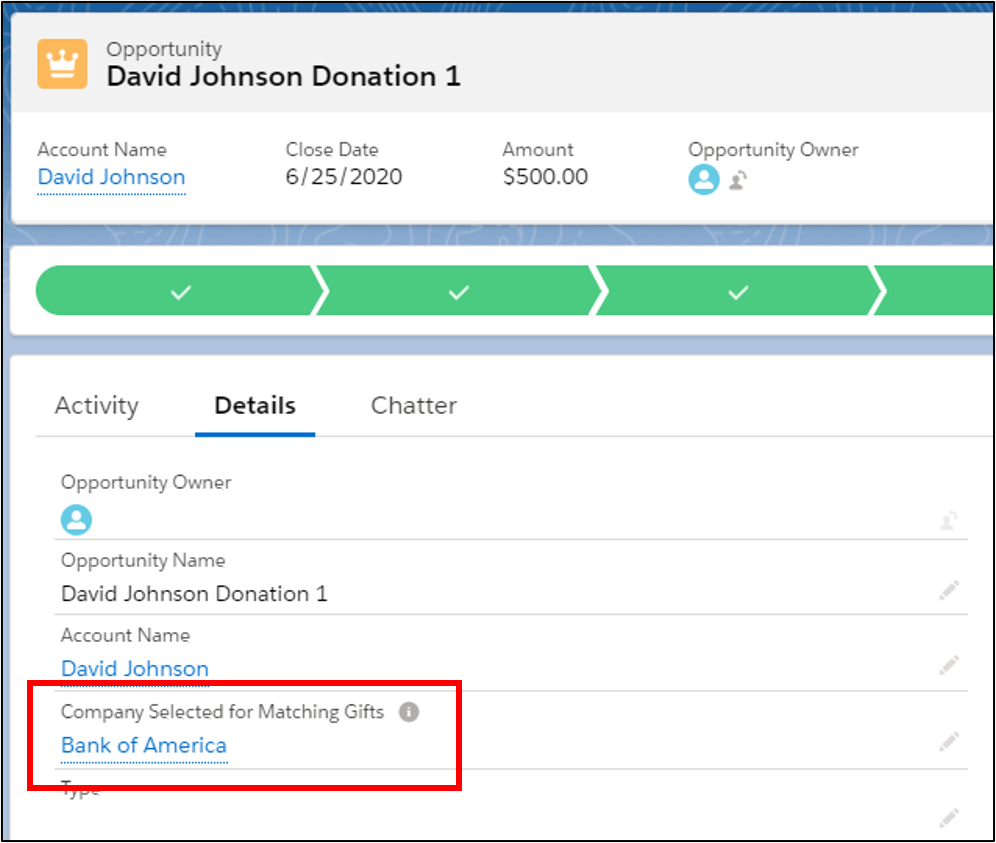This screenshot has height=843, width=996.
Task: Click the chevron before the final path stage
Action: click(878, 291)
